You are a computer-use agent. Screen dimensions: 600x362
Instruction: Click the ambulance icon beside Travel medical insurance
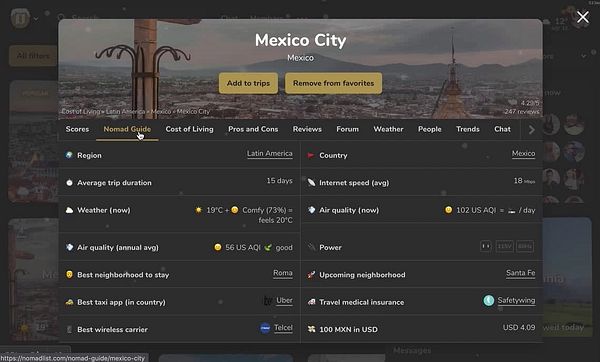[311, 302]
